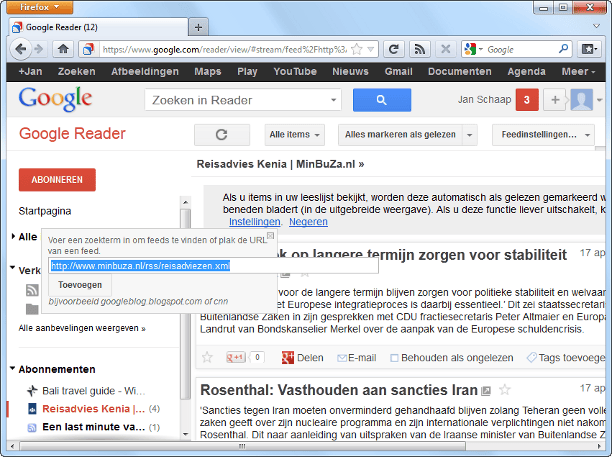Follow the Instellingen link

[x=254, y=222]
